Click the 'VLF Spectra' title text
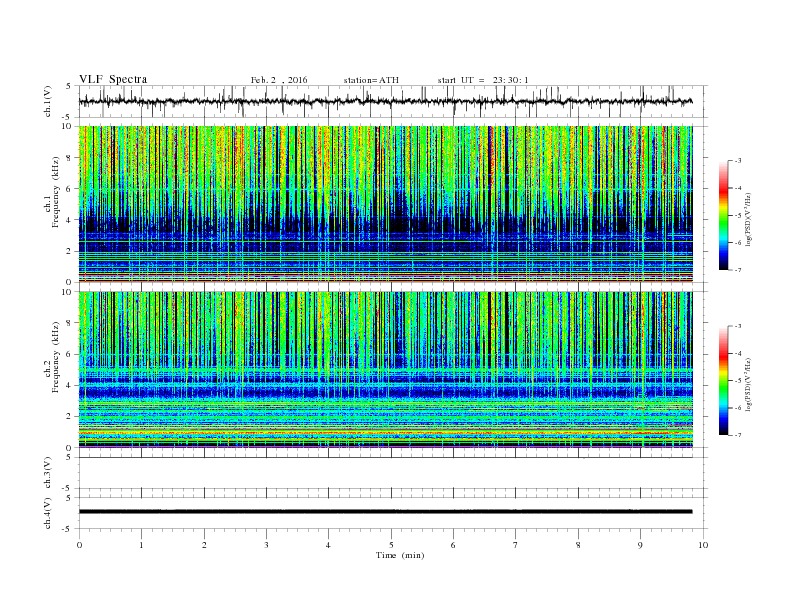This screenshot has width=792, height=612. tap(113, 79)
